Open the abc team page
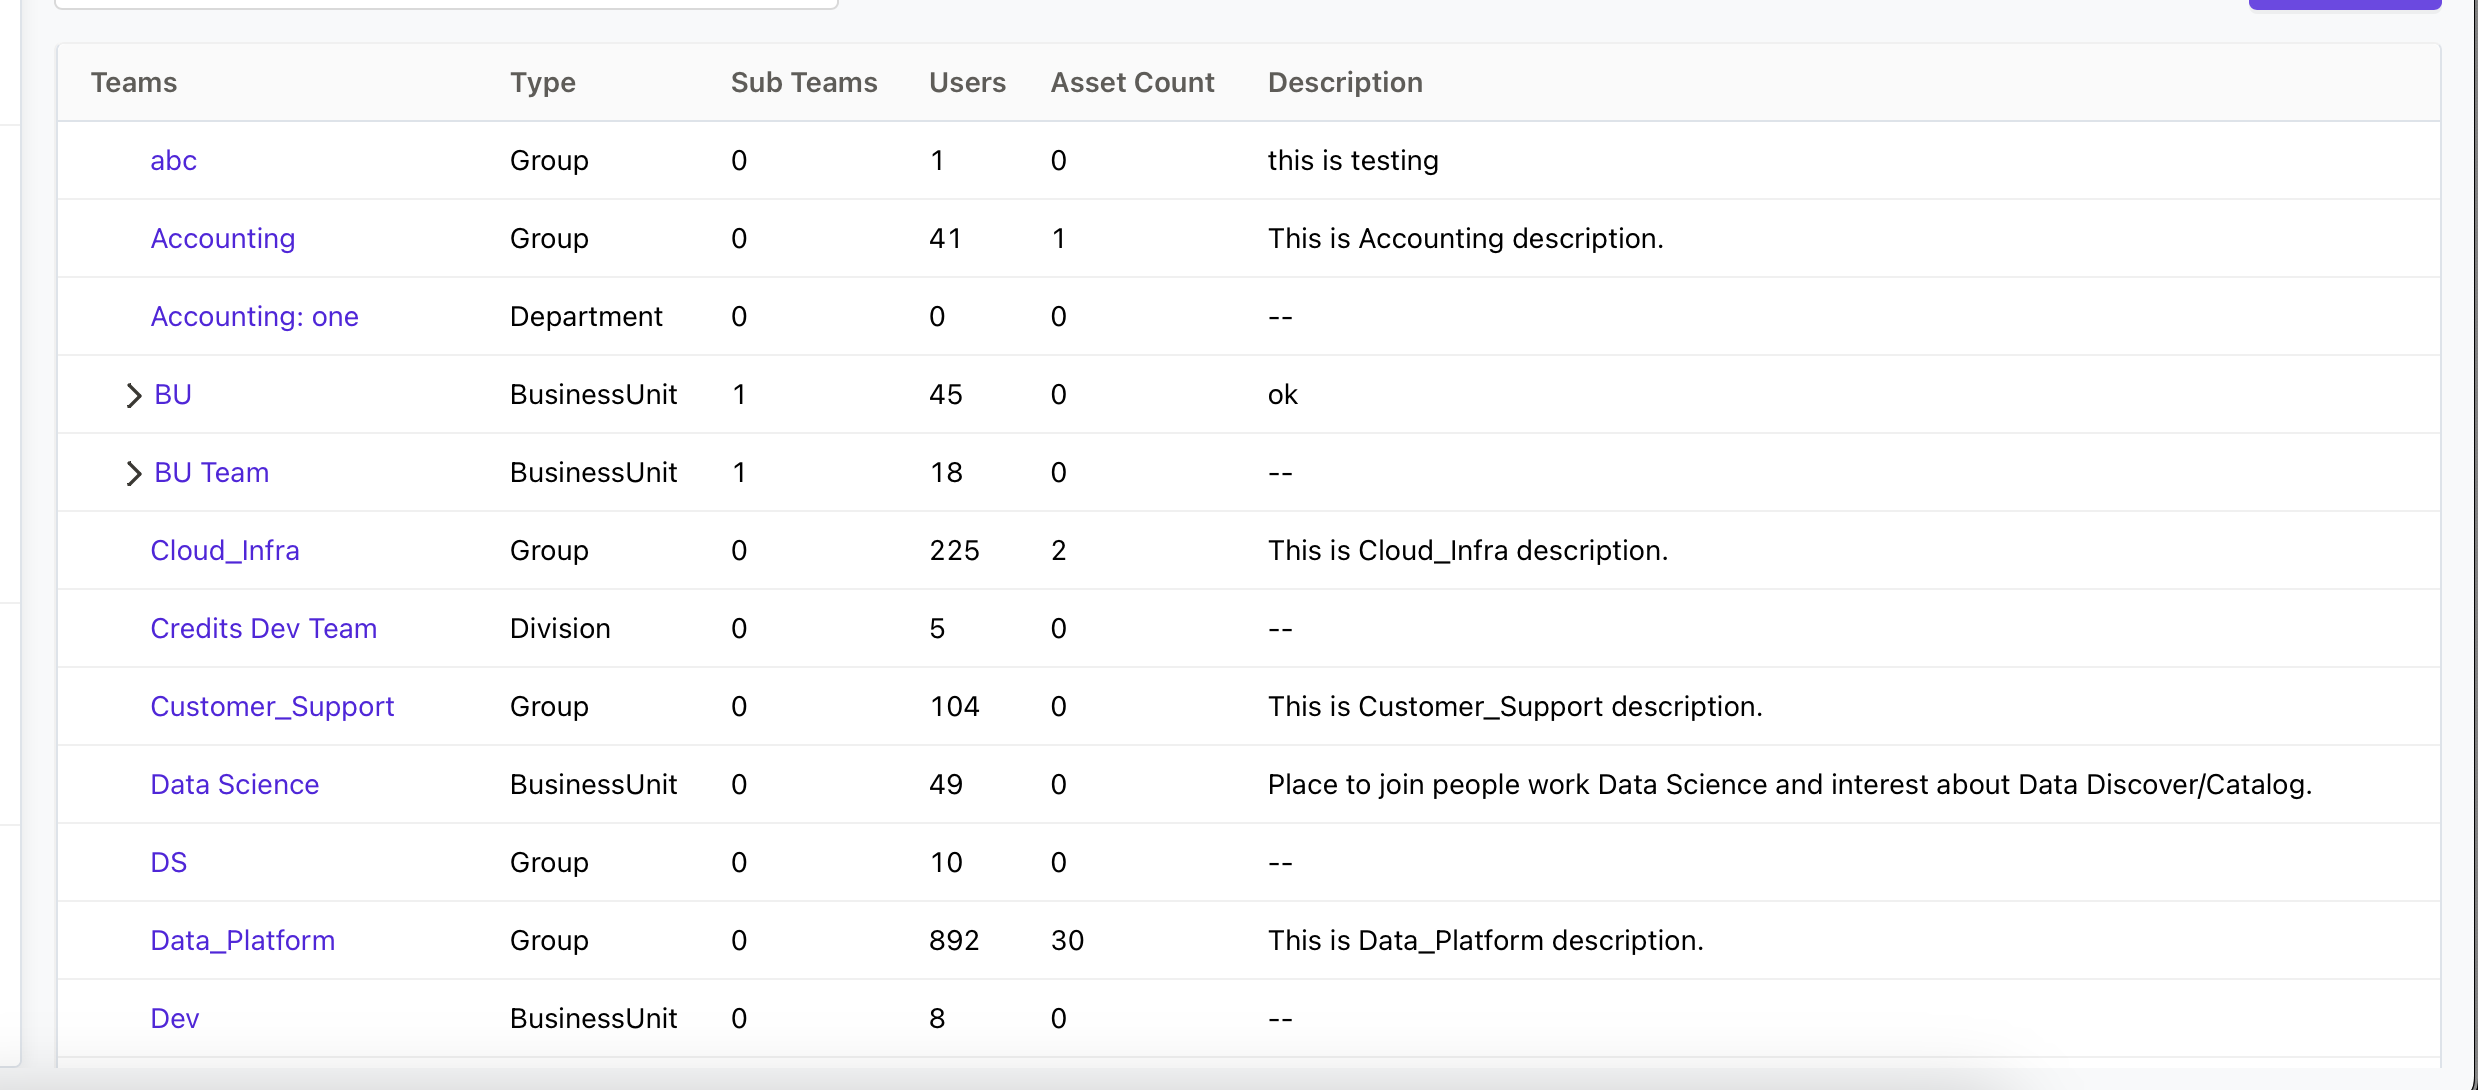This screenshot has height=1090, width=2478. point(173,160)
